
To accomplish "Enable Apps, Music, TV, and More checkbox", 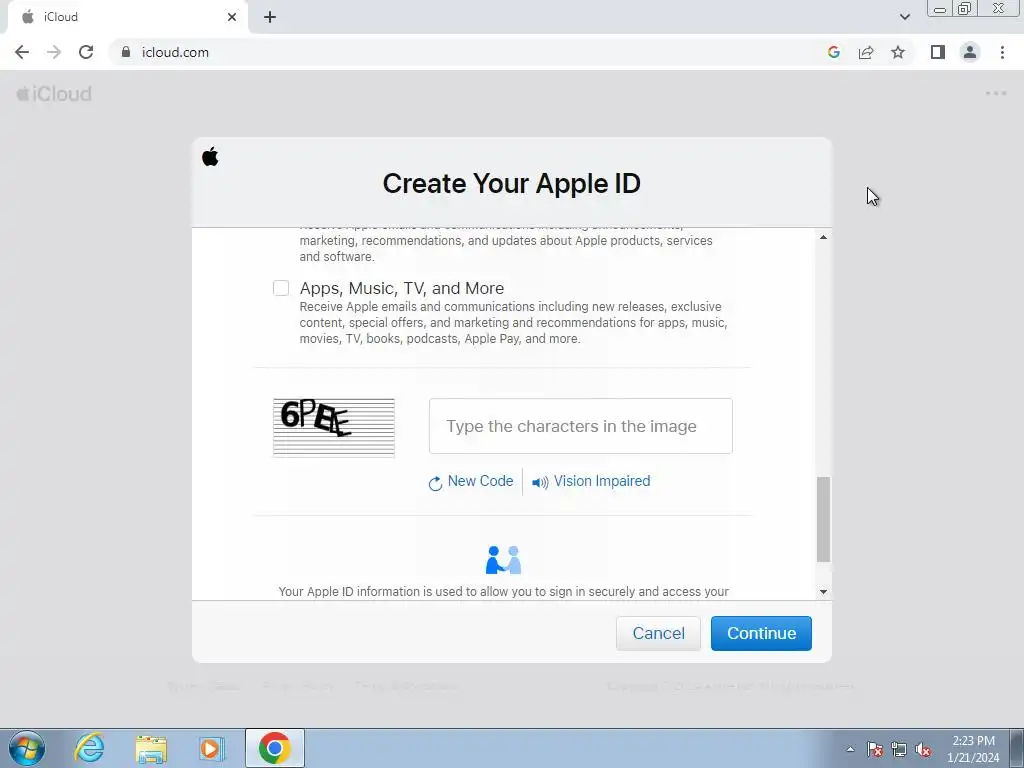I will (x=281, y=288).
